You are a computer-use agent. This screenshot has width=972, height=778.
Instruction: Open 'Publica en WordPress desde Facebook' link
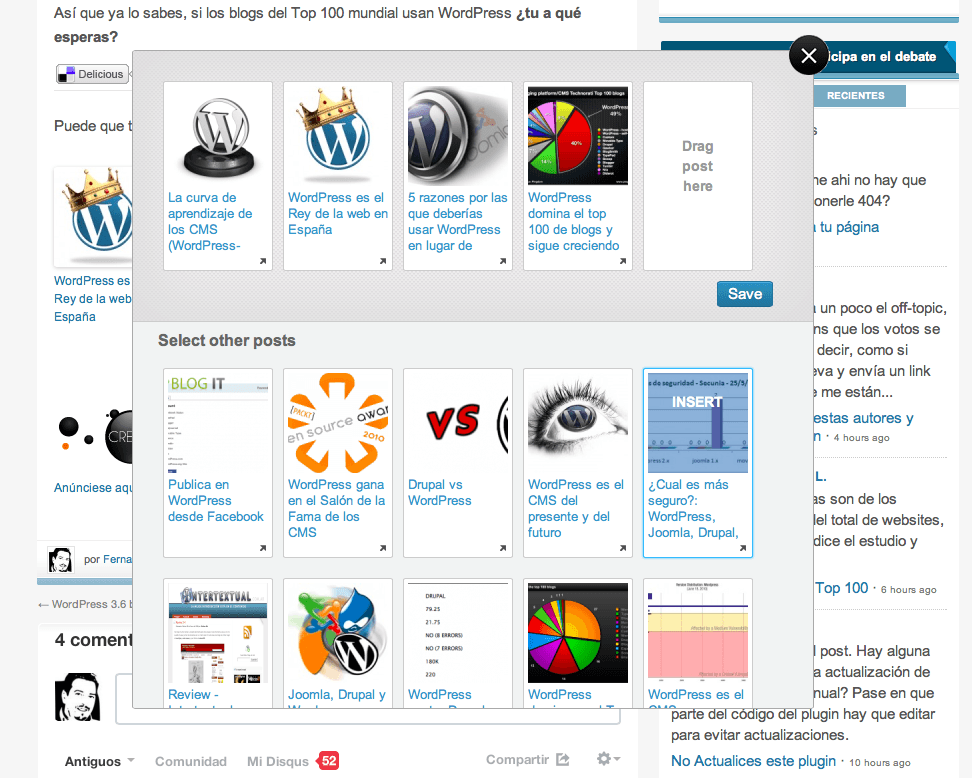[x=216, y=500]
